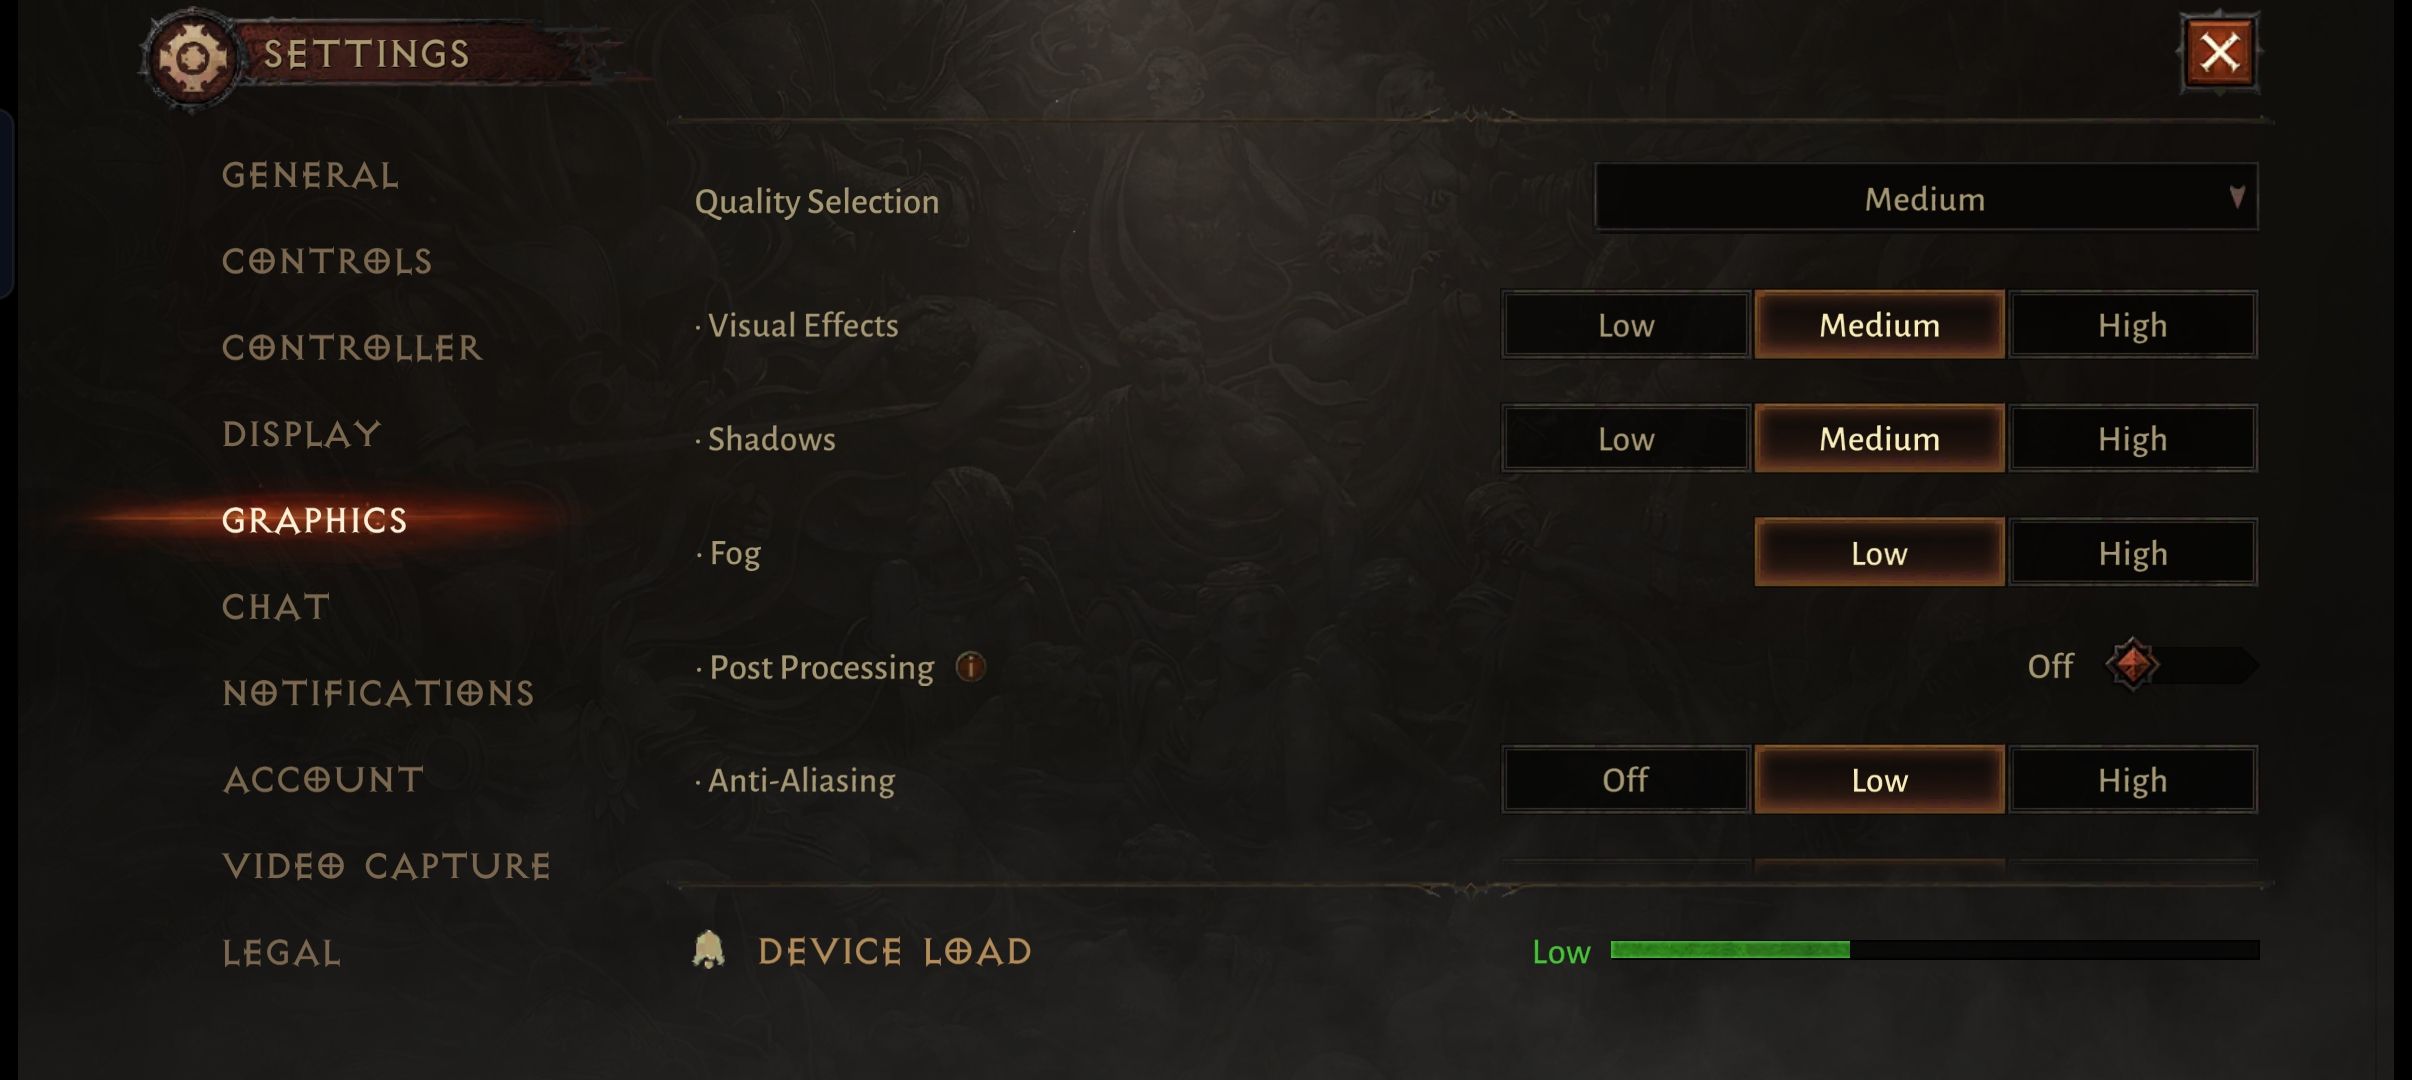Screen dimensions: 2412x1080
Task: Click the Device Load bell icon
Action: click(711, 949)
